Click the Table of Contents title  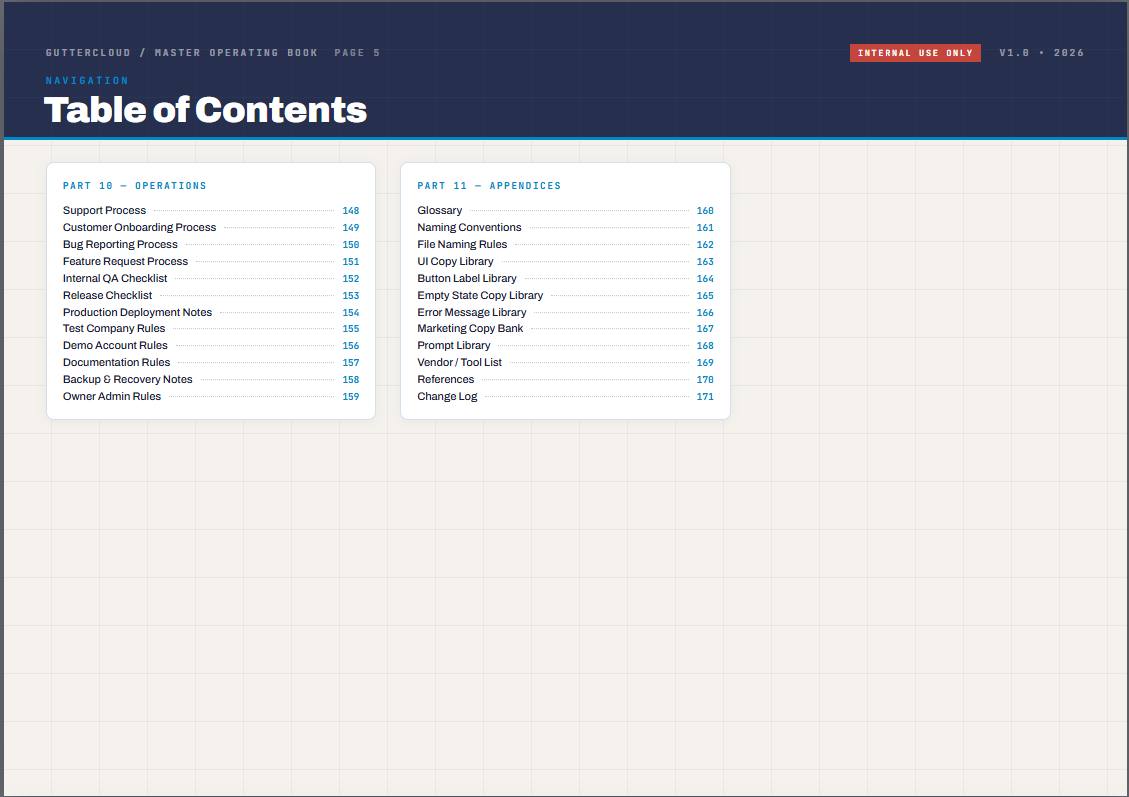tap(205, 109)
